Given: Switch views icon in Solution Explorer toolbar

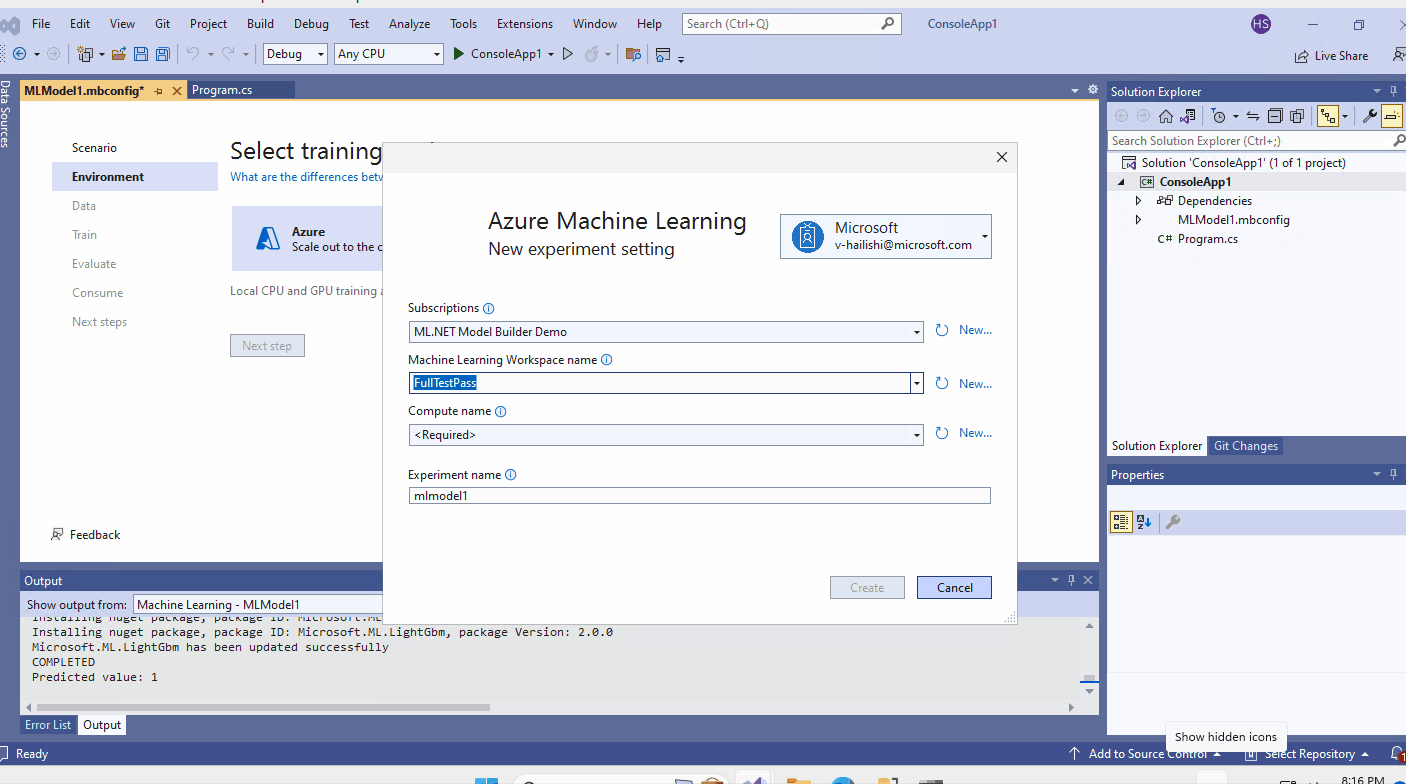Looking at the screenshot, I should click(1186, 116).
